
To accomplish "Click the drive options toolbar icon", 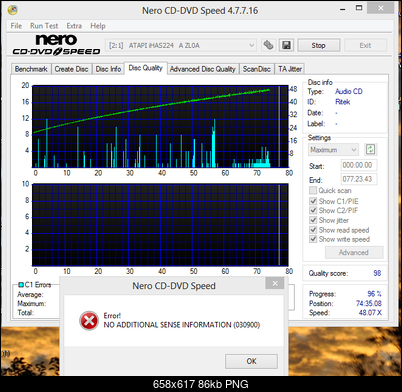I will click(268, 45).
